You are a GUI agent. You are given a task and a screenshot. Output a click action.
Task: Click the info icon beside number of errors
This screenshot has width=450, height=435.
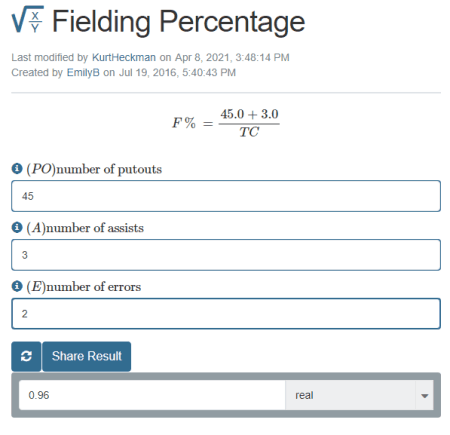pos(17,286)
